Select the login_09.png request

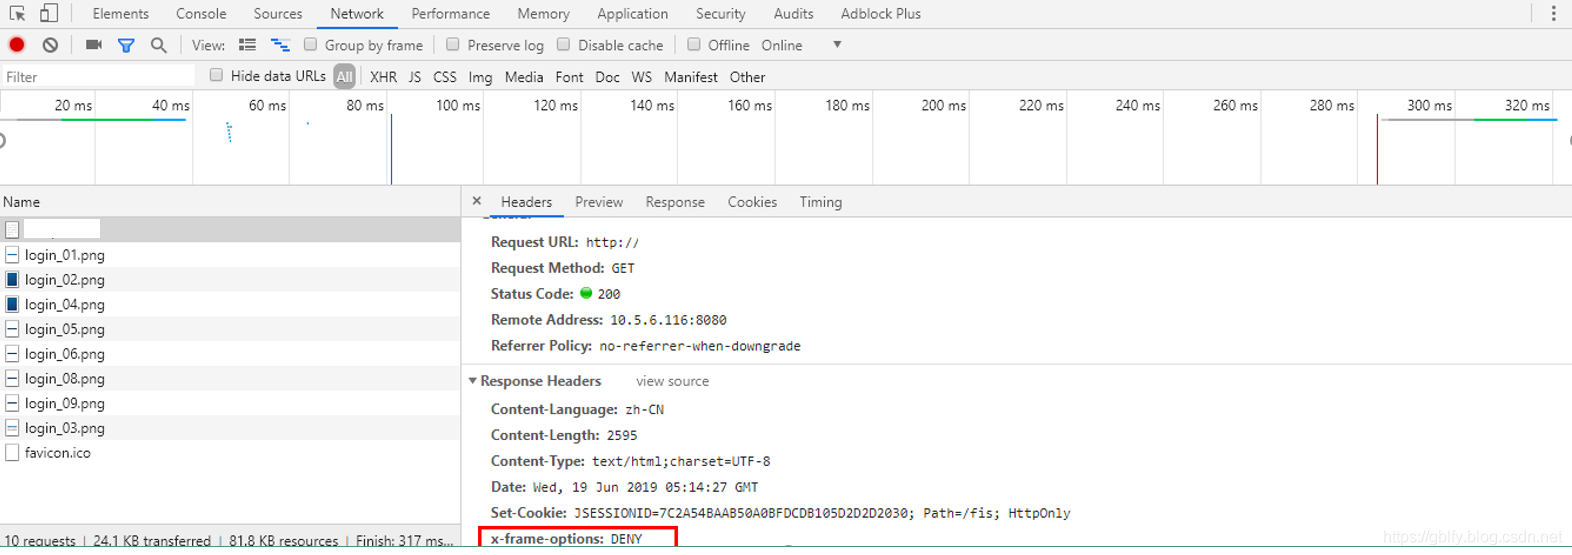pos(230,403)
